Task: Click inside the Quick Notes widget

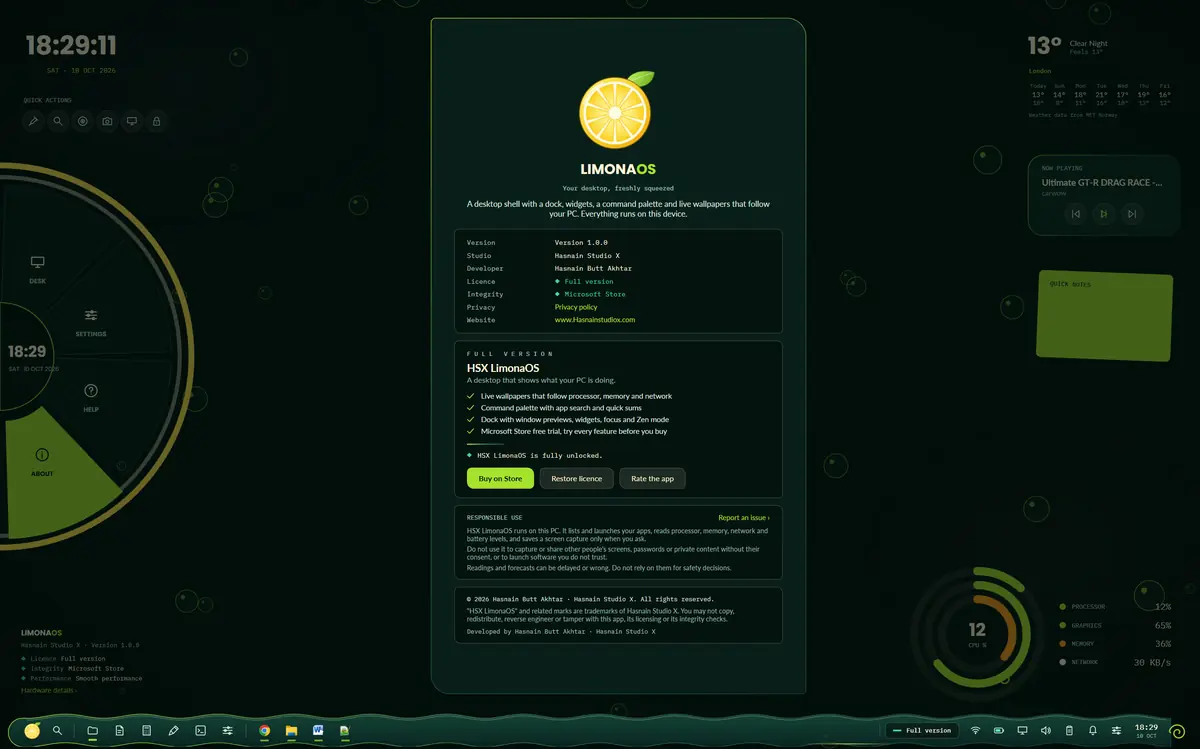Action: point(1104,316)
